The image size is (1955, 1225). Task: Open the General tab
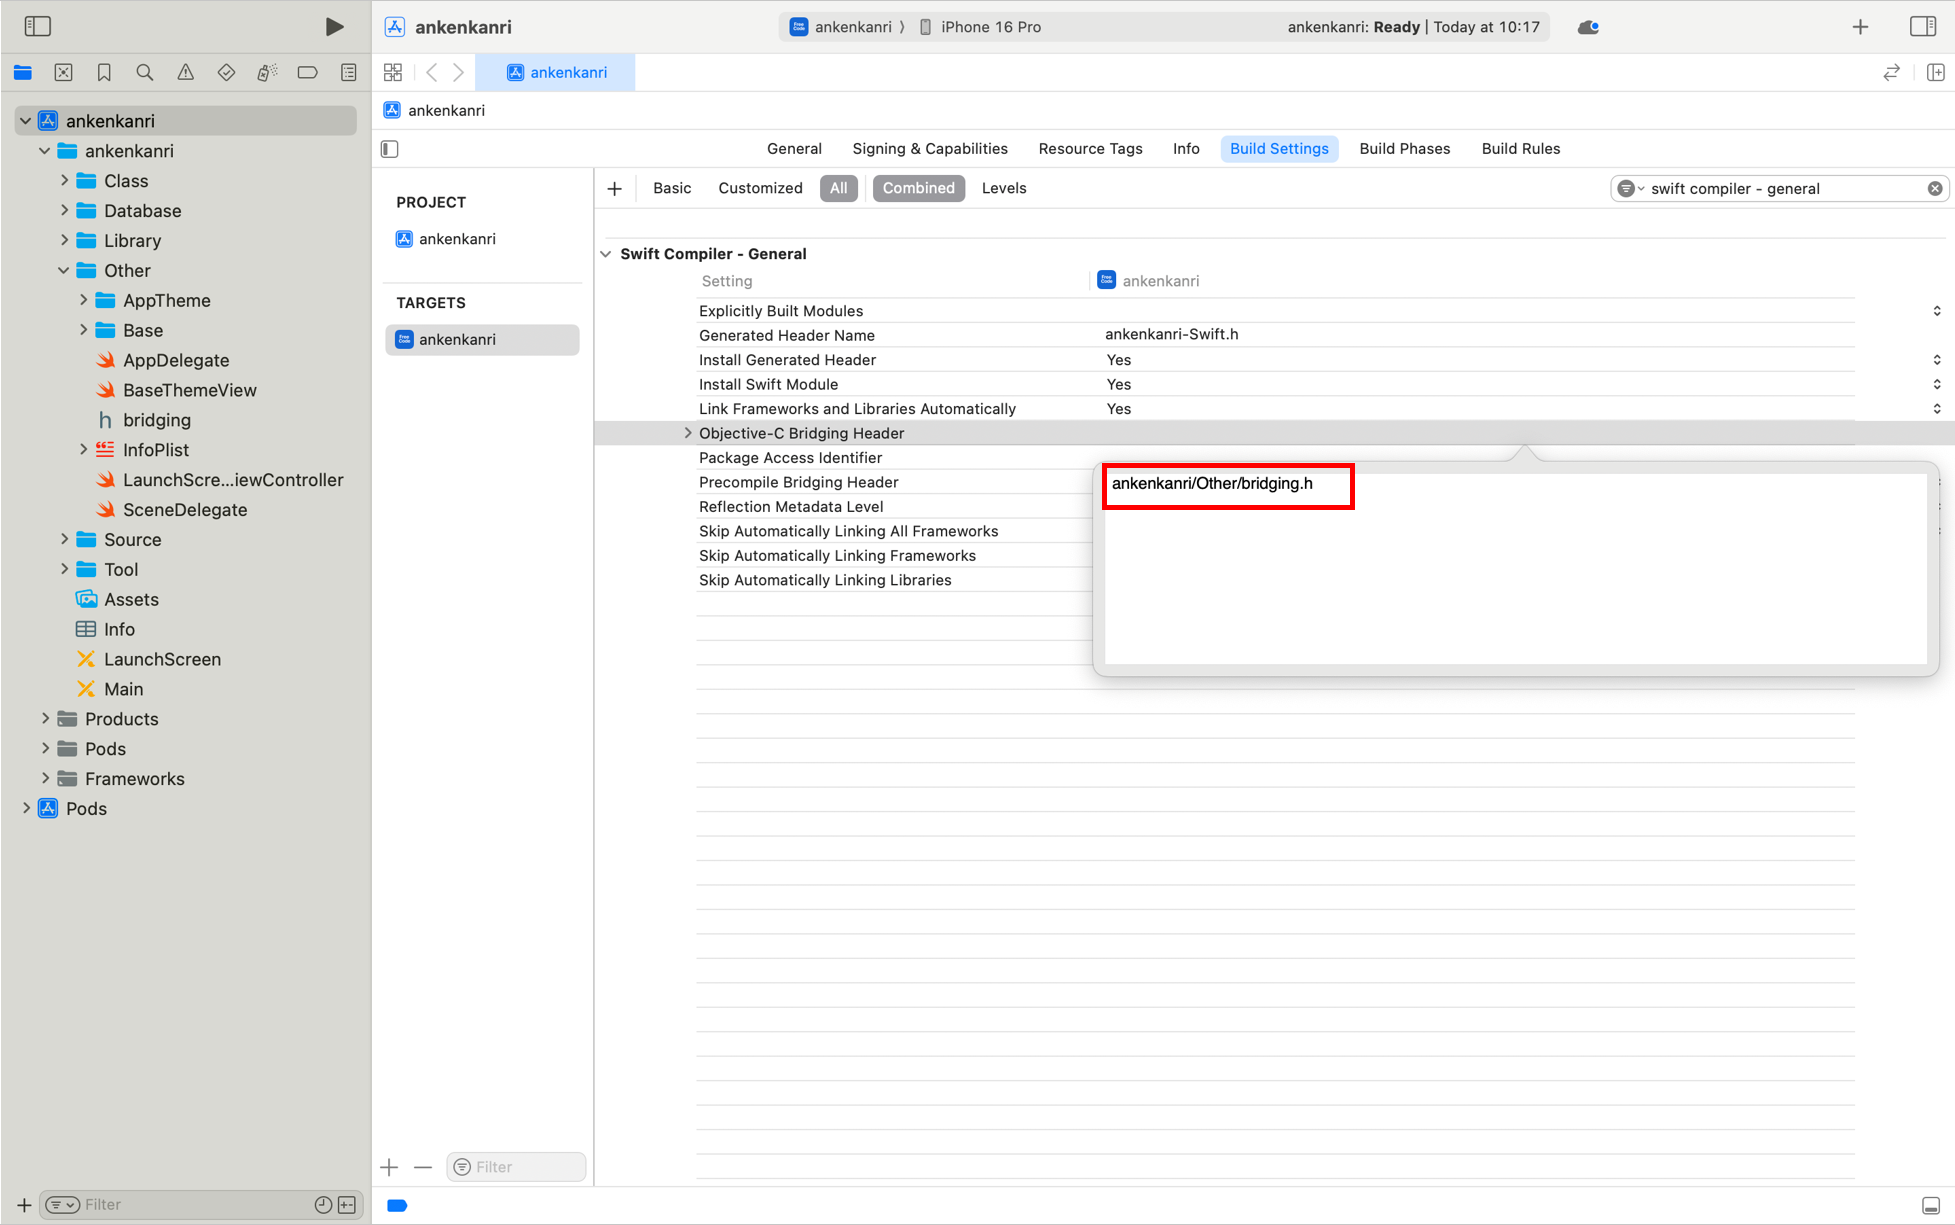point(794,149)
